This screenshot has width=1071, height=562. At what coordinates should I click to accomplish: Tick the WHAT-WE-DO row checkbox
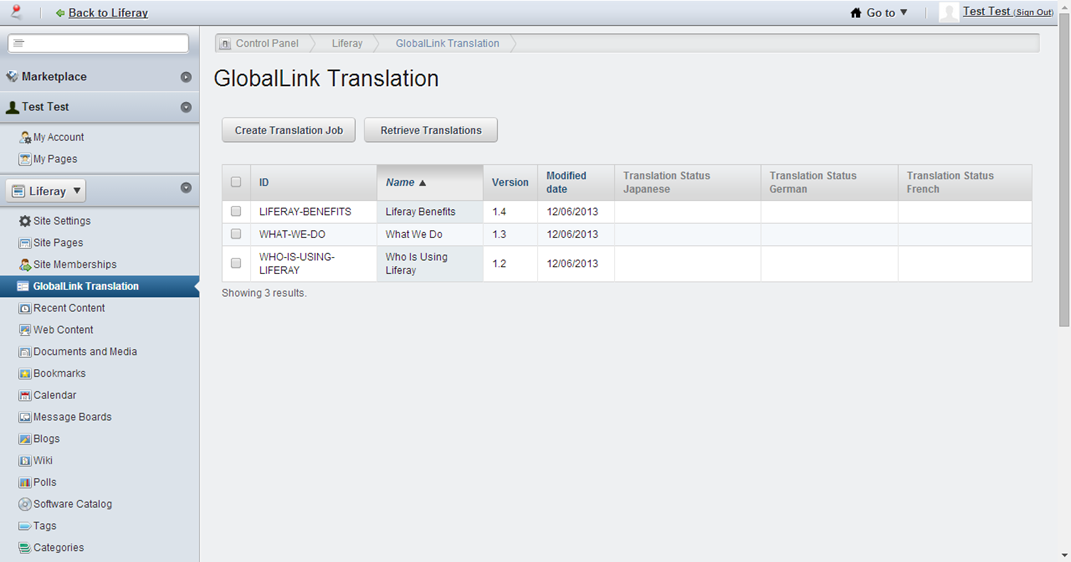236,234
